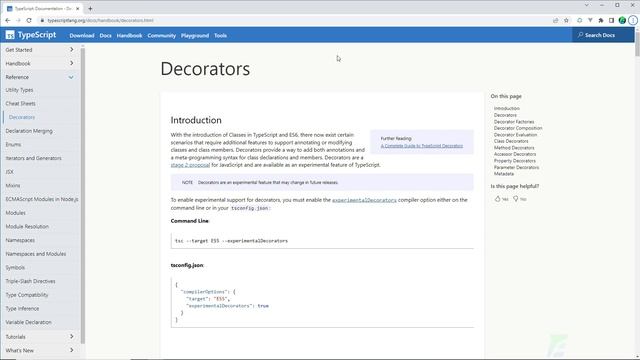640x360 pixels.
Task: Open a new browser tab with the plus
Action: pyautogui.click(x=90, y=8)
